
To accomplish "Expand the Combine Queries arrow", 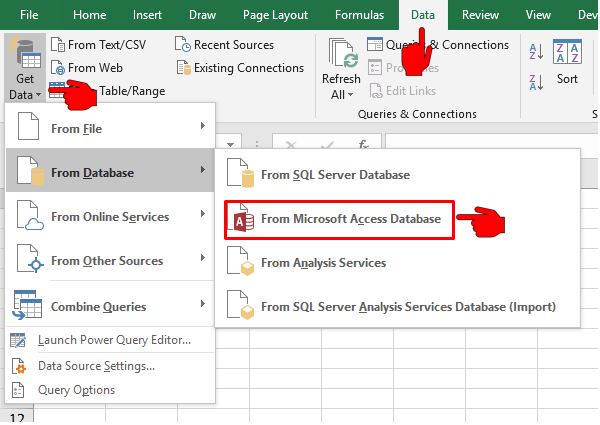I will 203,303.
